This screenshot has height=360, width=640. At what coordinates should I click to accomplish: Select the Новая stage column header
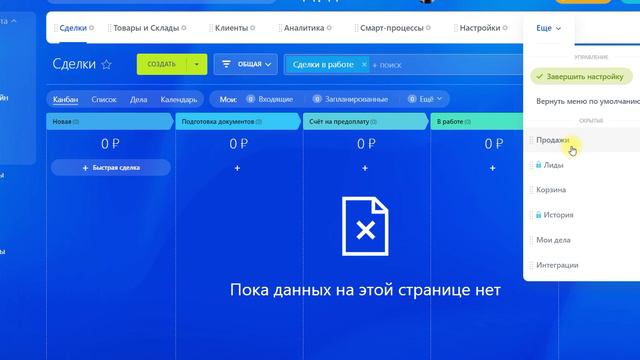tap(109, 122)
